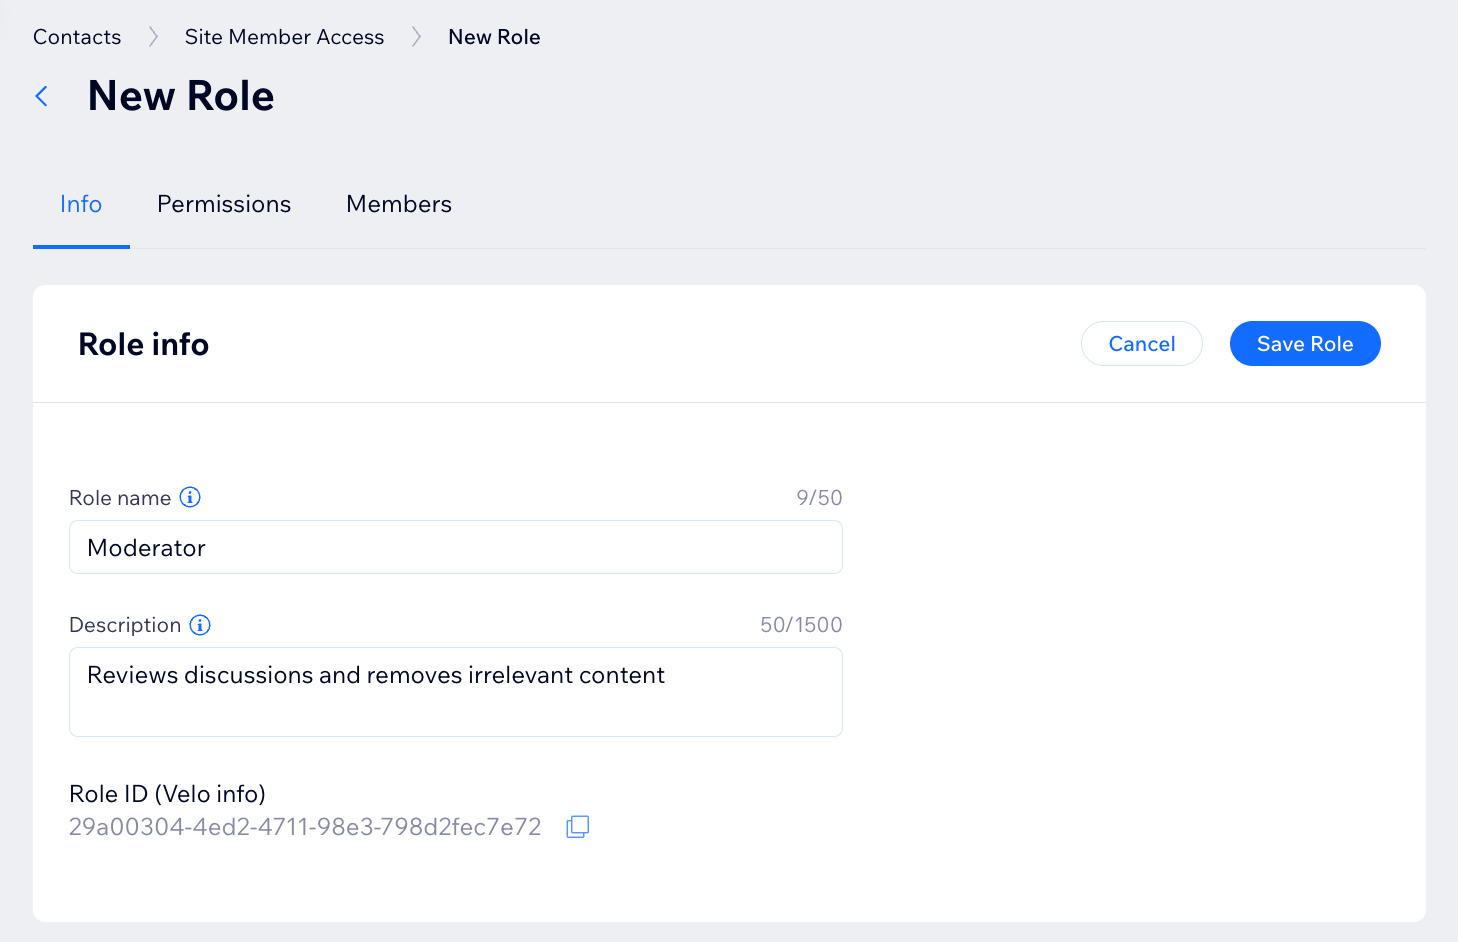The image size is (1458, 942).
Task: Click the chevron after Site Member Access
Action: coord(417,37)
